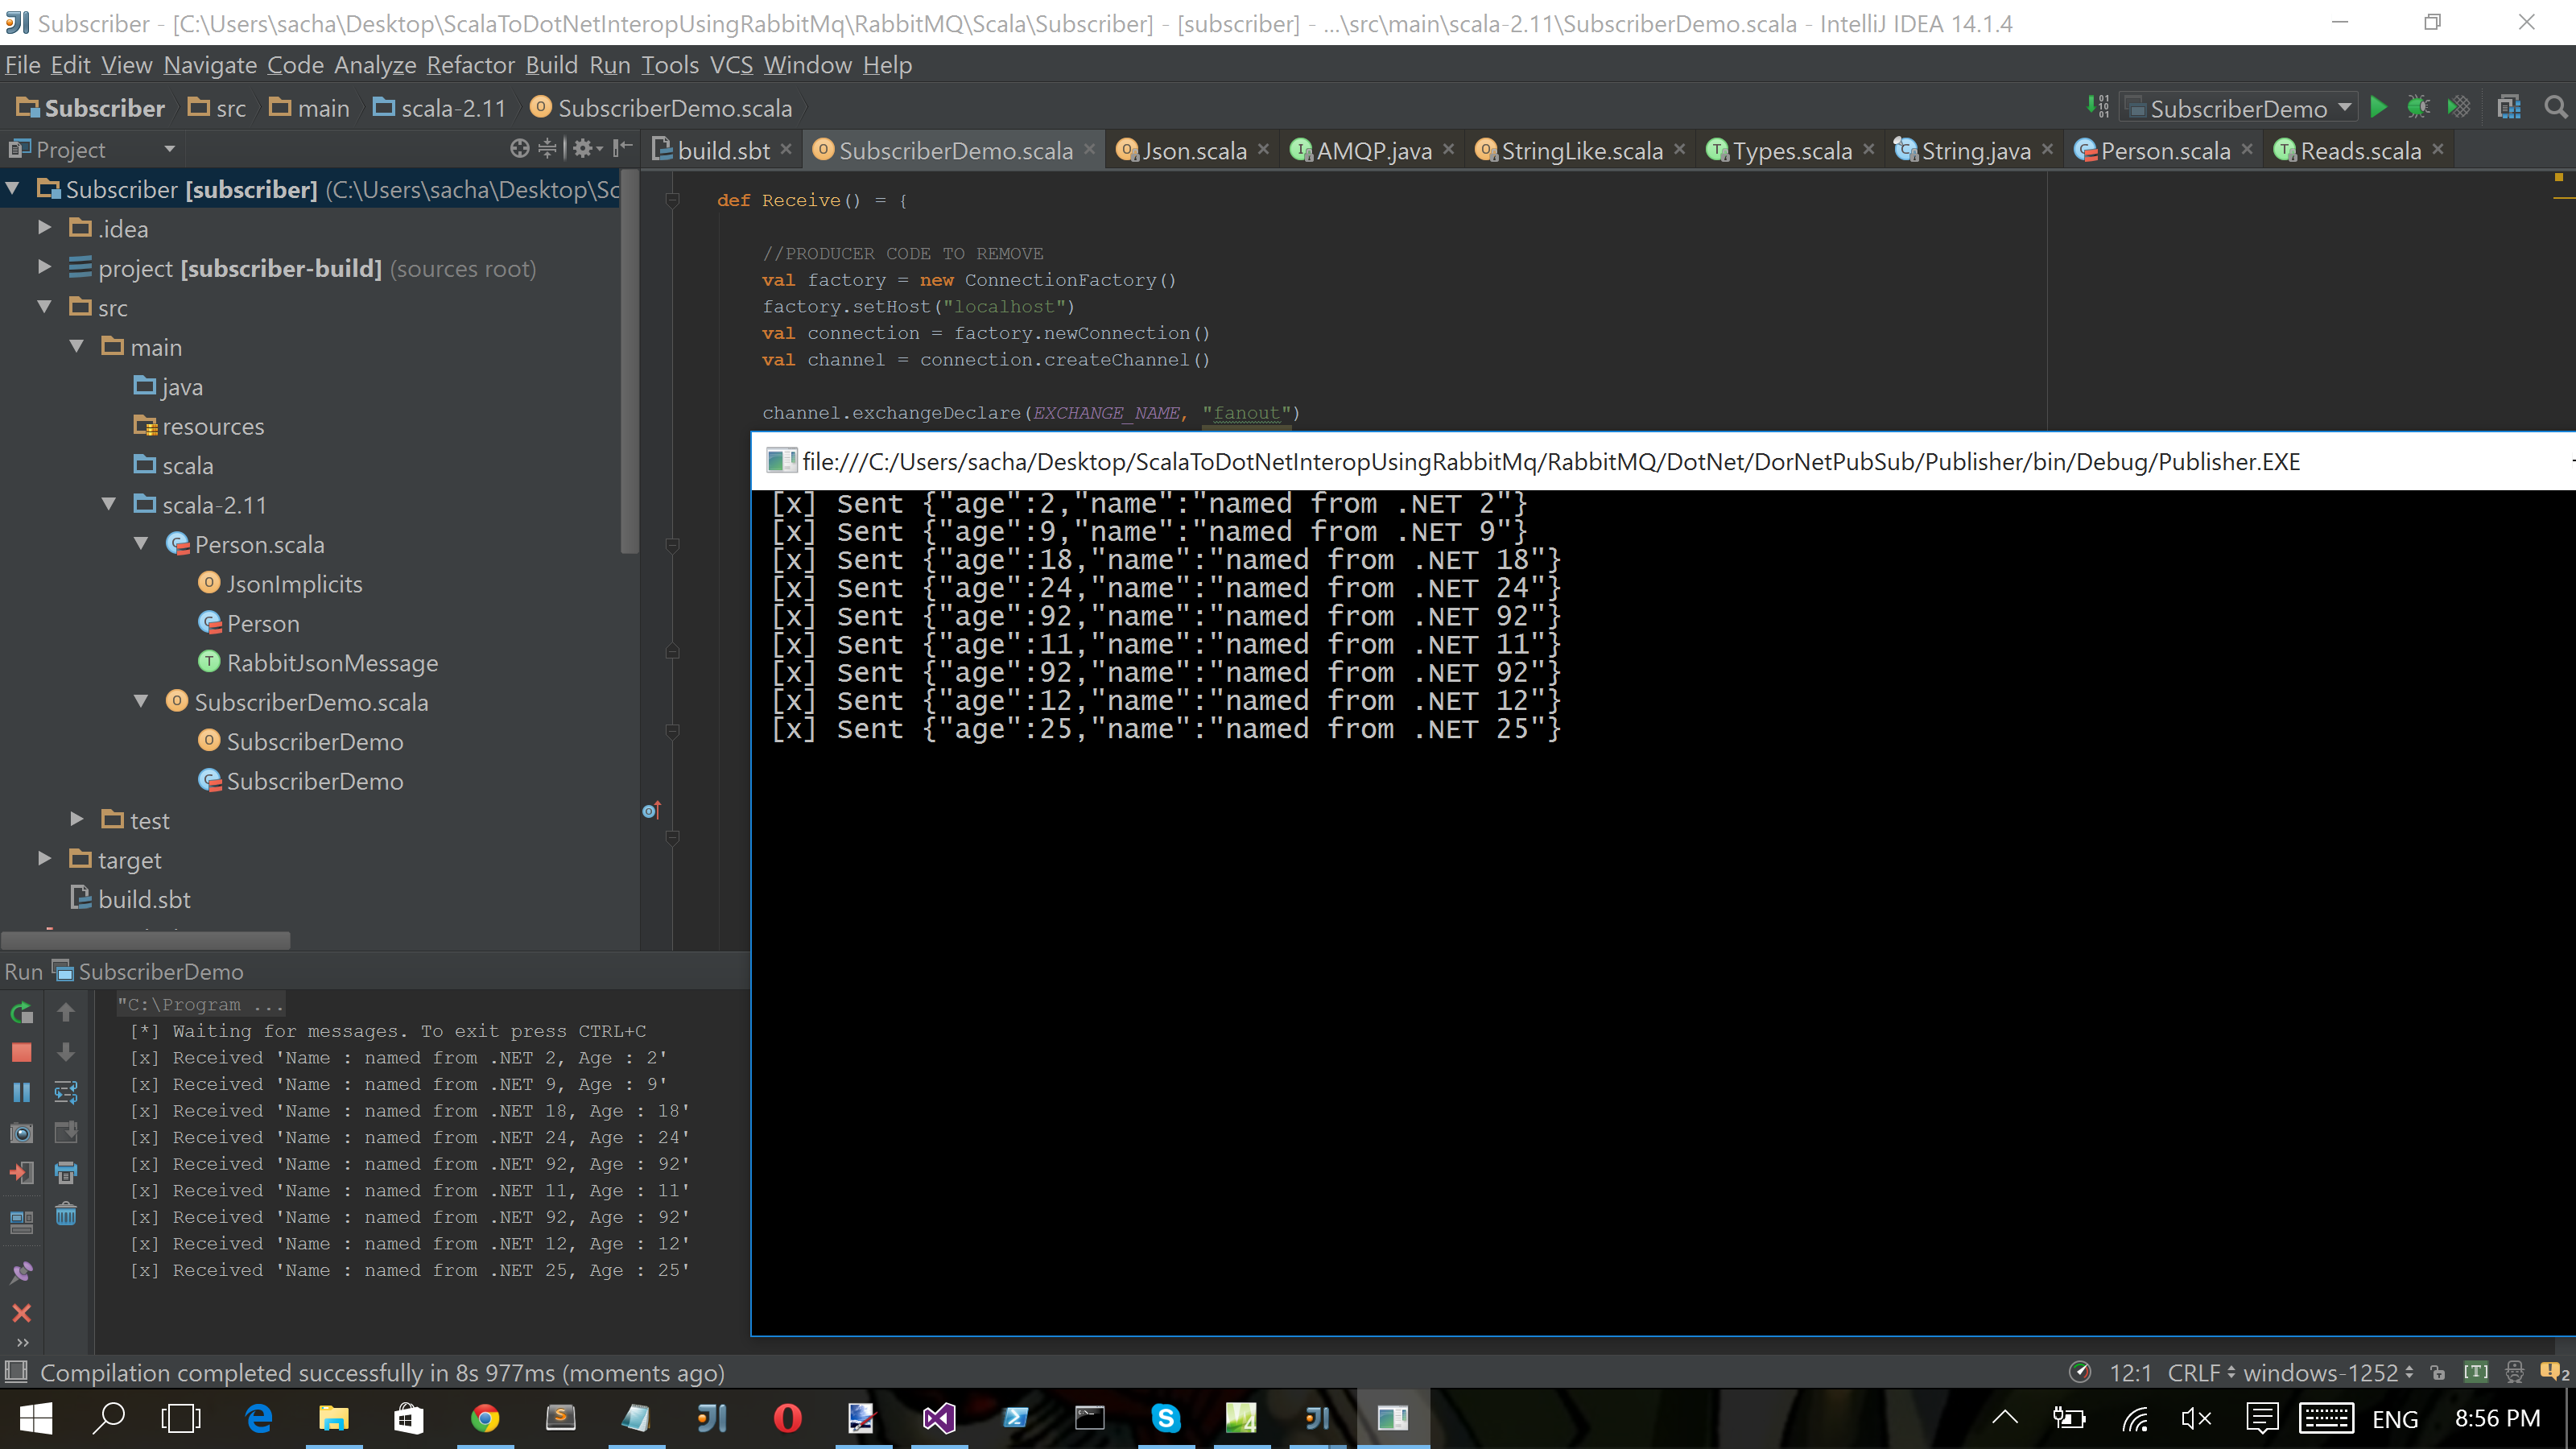Screen dimensions: 2576x1449
Task: Open Windows Start menu
Action: pos(35,1418)
